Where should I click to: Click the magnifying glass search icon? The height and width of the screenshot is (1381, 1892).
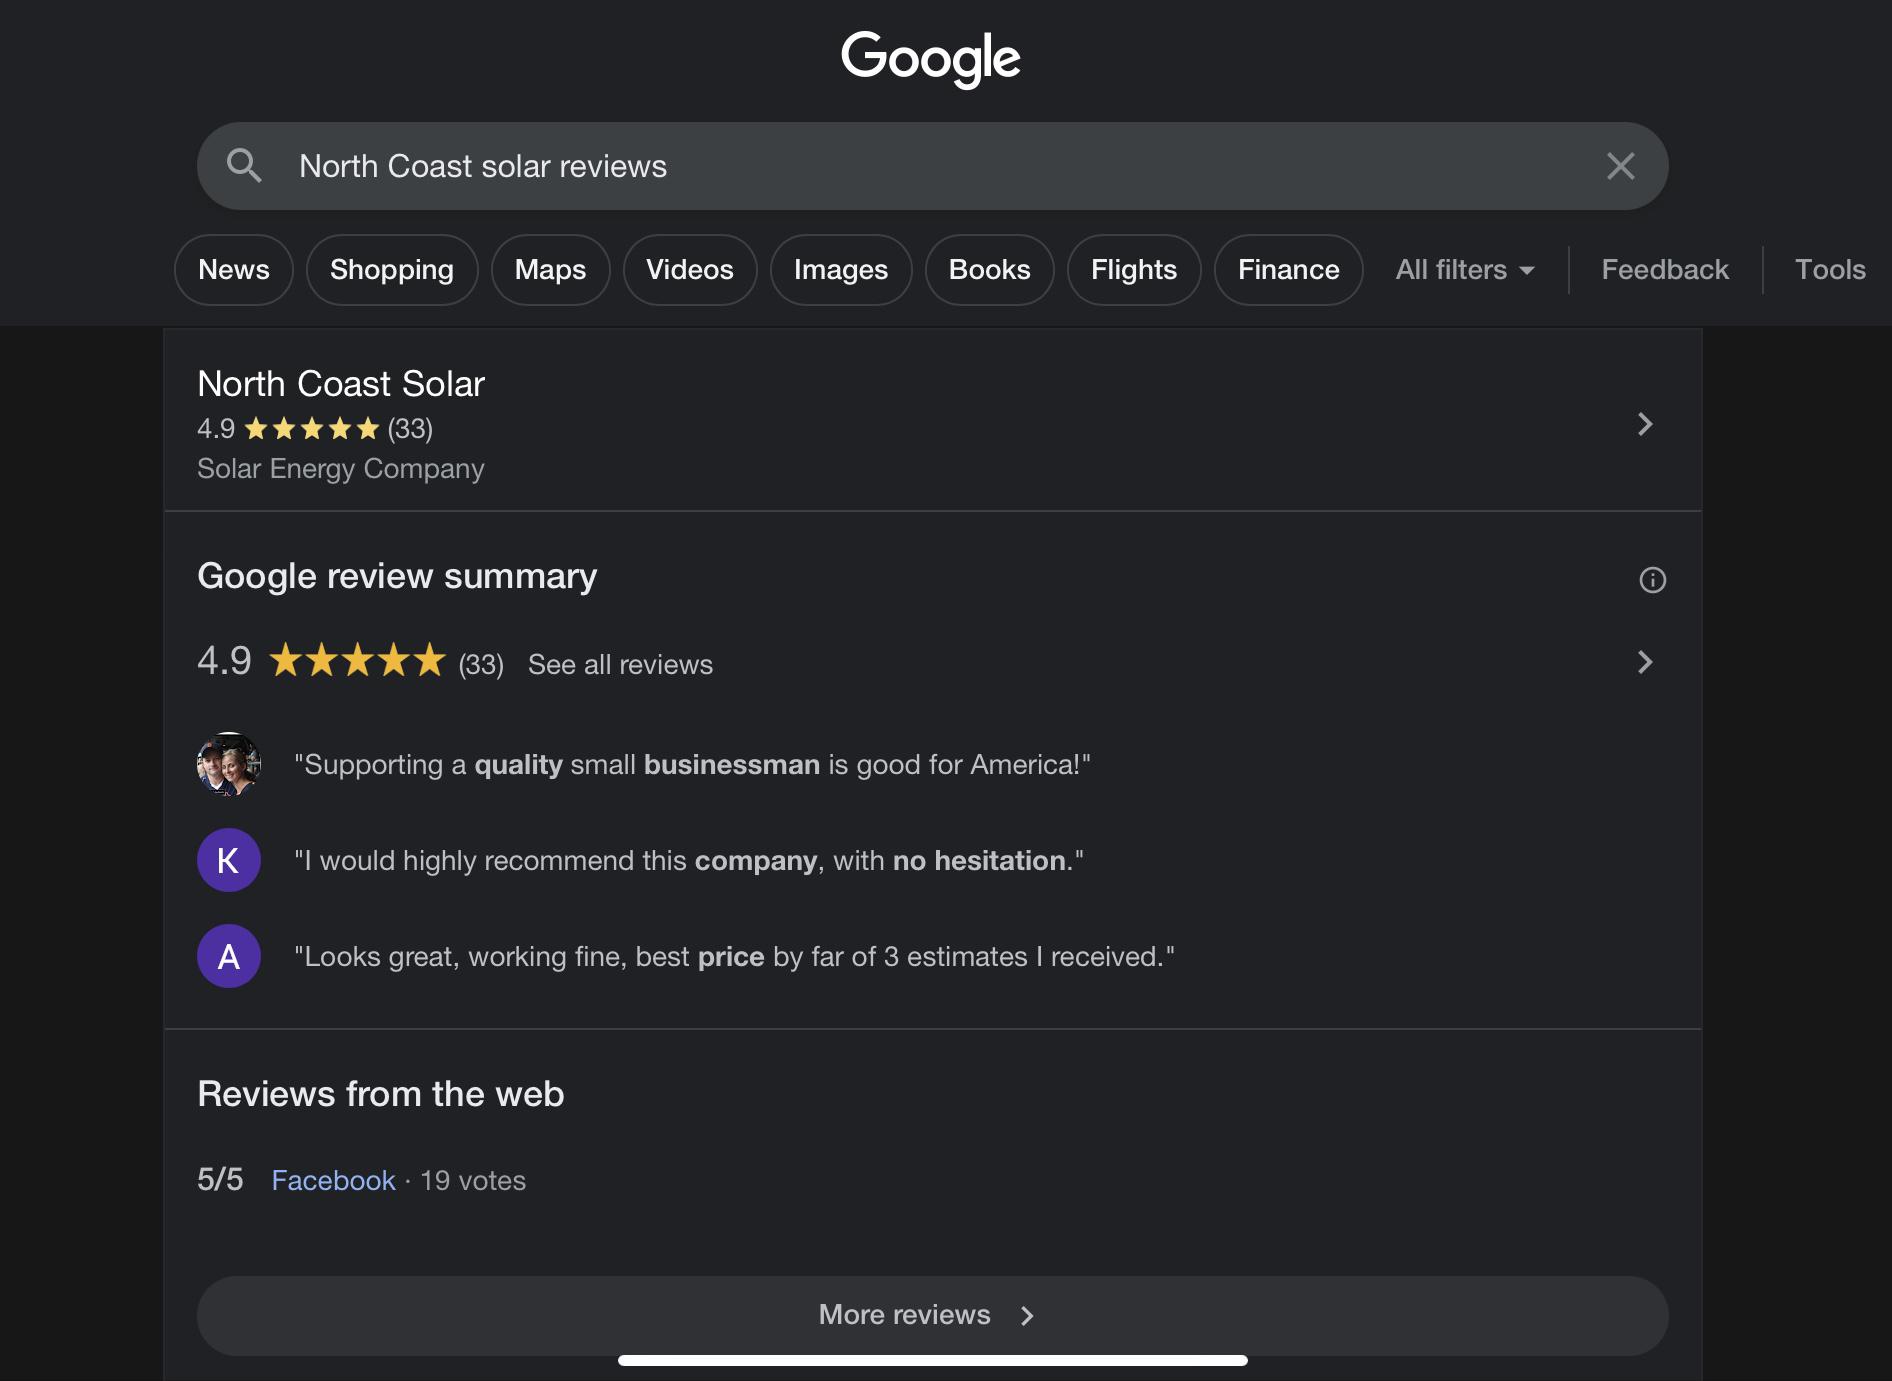click(244, 166)
